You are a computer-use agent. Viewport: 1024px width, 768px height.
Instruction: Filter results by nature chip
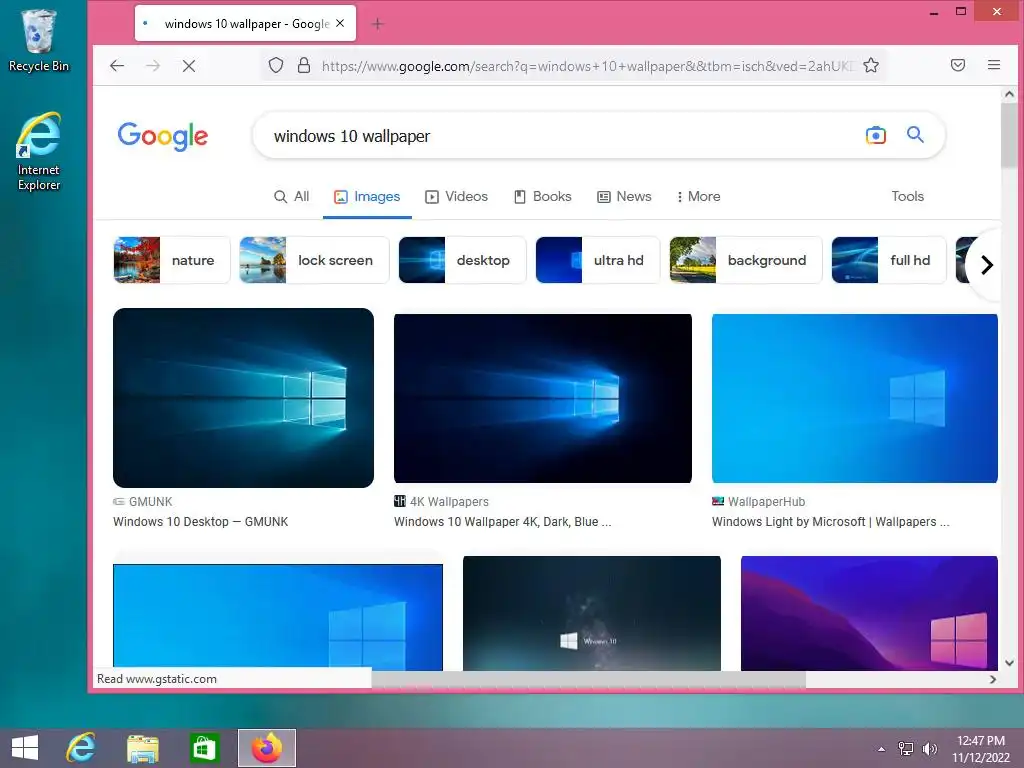pos(172,260)
